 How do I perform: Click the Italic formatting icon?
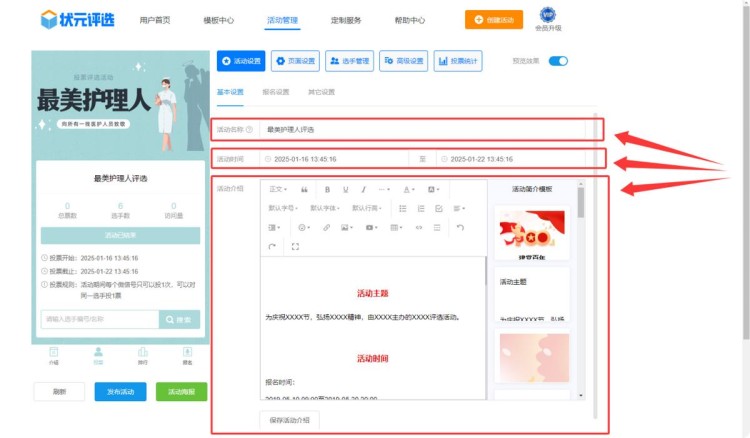tap(364, 189)
